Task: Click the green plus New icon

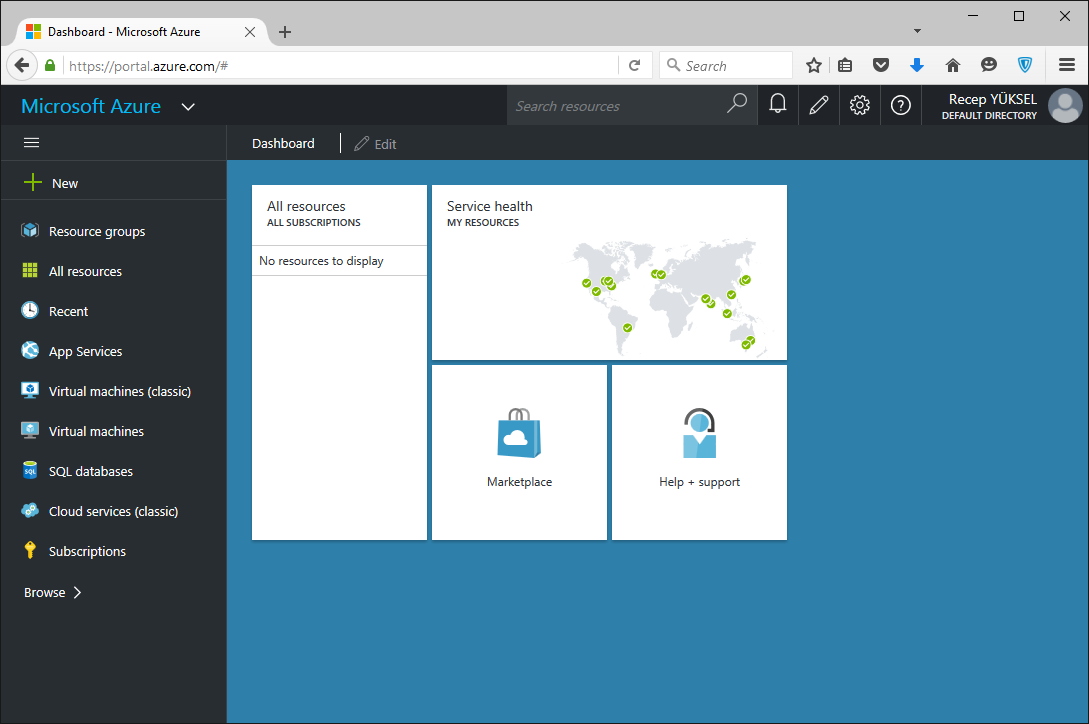Action: click(33, 183)
